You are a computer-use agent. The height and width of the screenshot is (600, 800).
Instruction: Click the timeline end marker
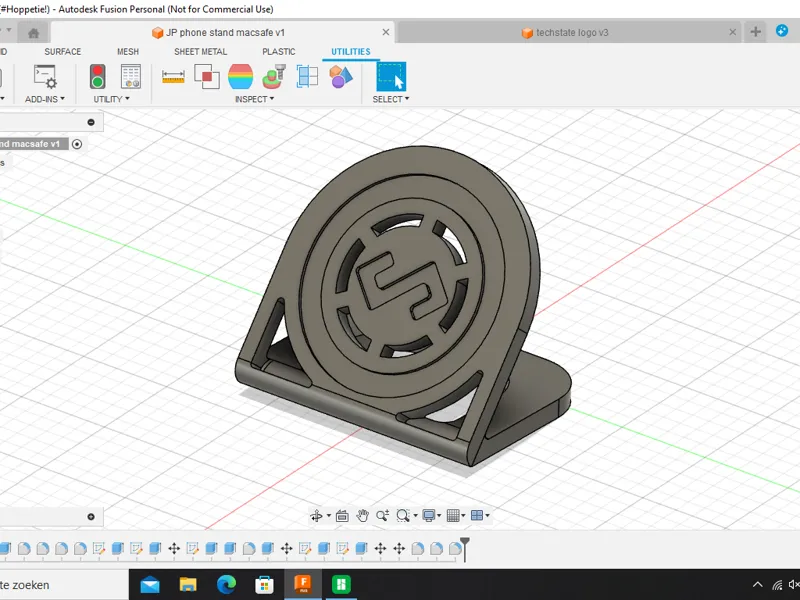[x=465, y=549]
